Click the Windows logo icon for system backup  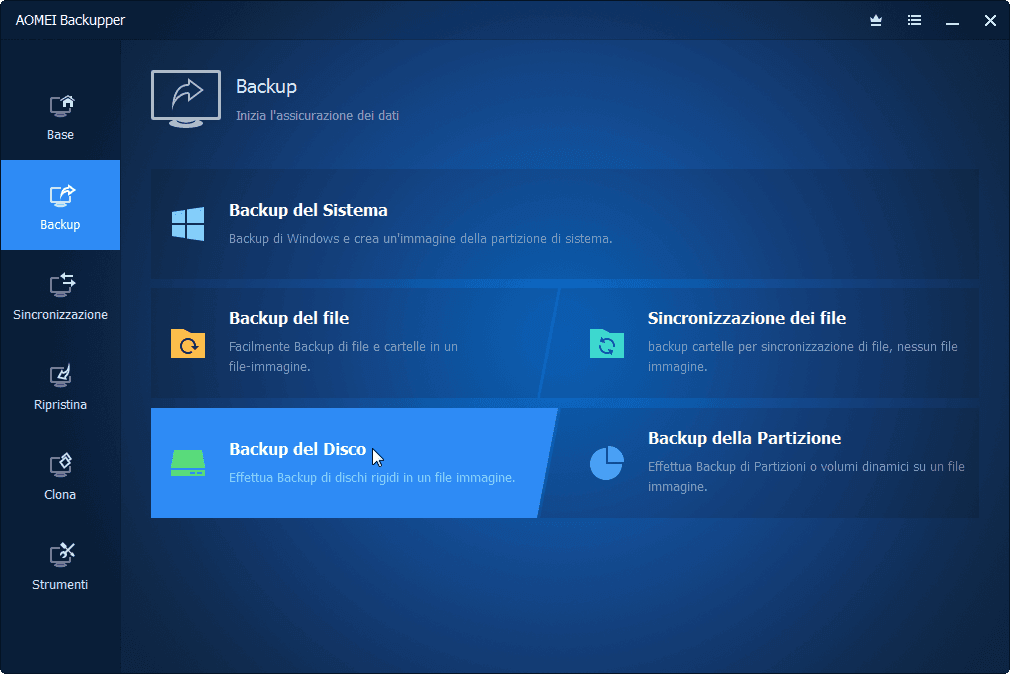[x=188, y=224]
